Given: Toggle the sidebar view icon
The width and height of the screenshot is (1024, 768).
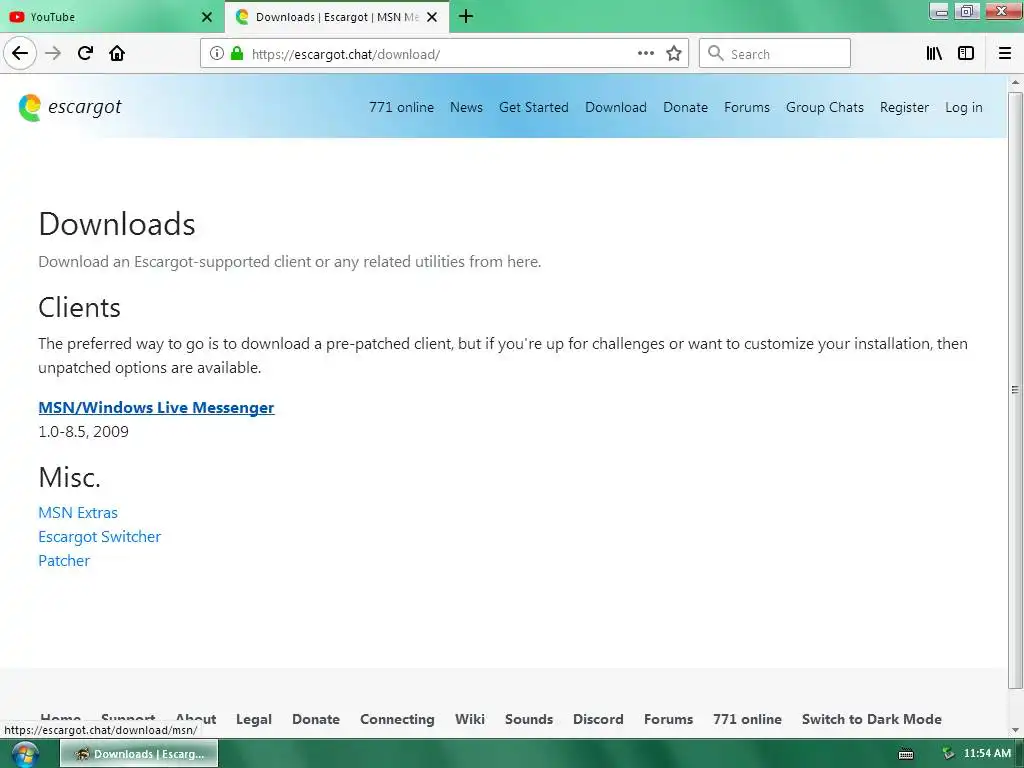Looking at the screenshot, I should pos(966,54).
